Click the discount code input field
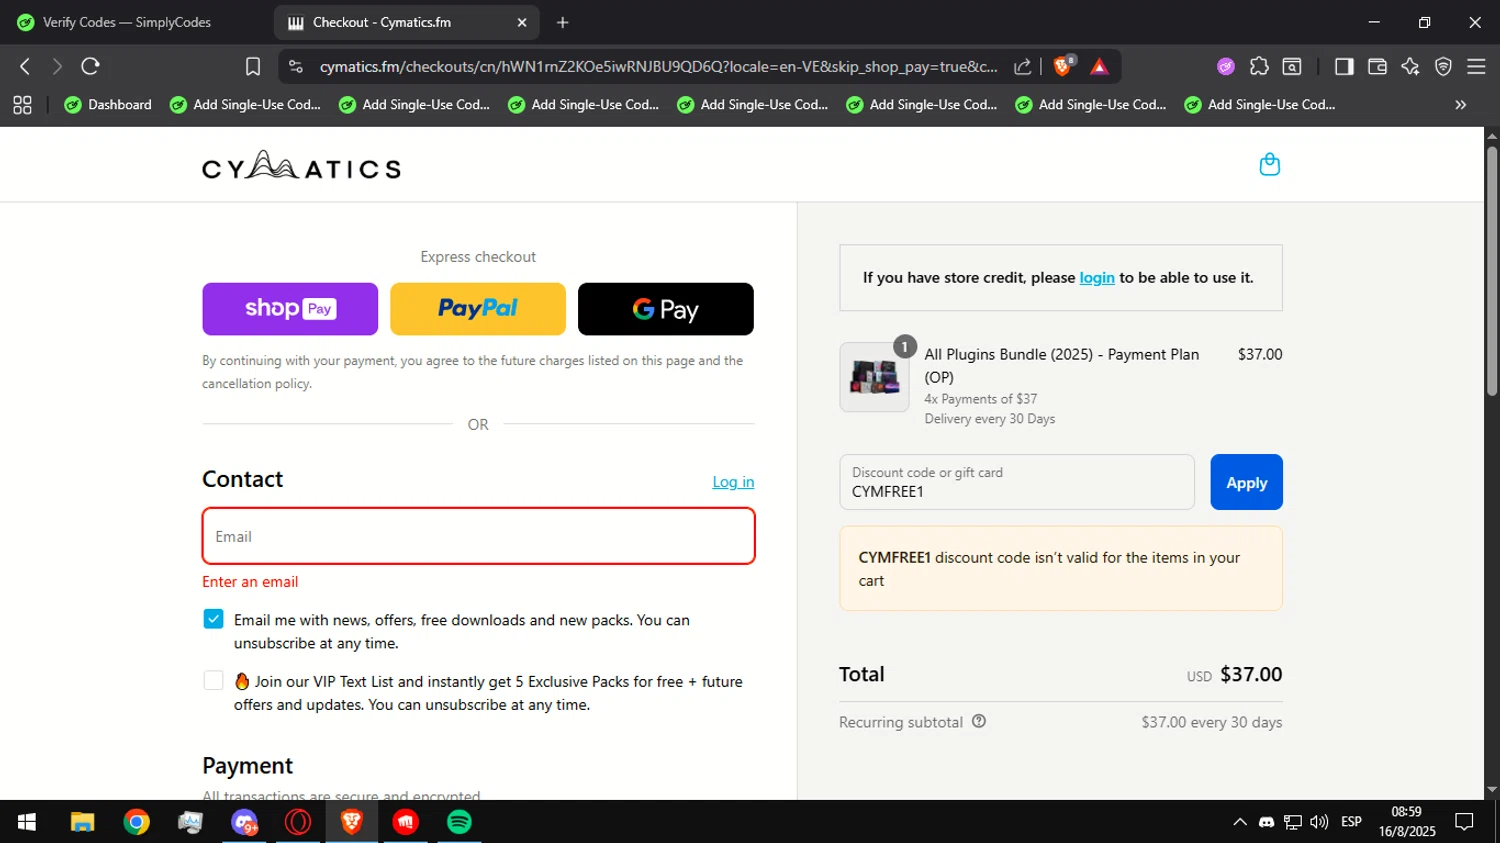 click(1017, 482)
